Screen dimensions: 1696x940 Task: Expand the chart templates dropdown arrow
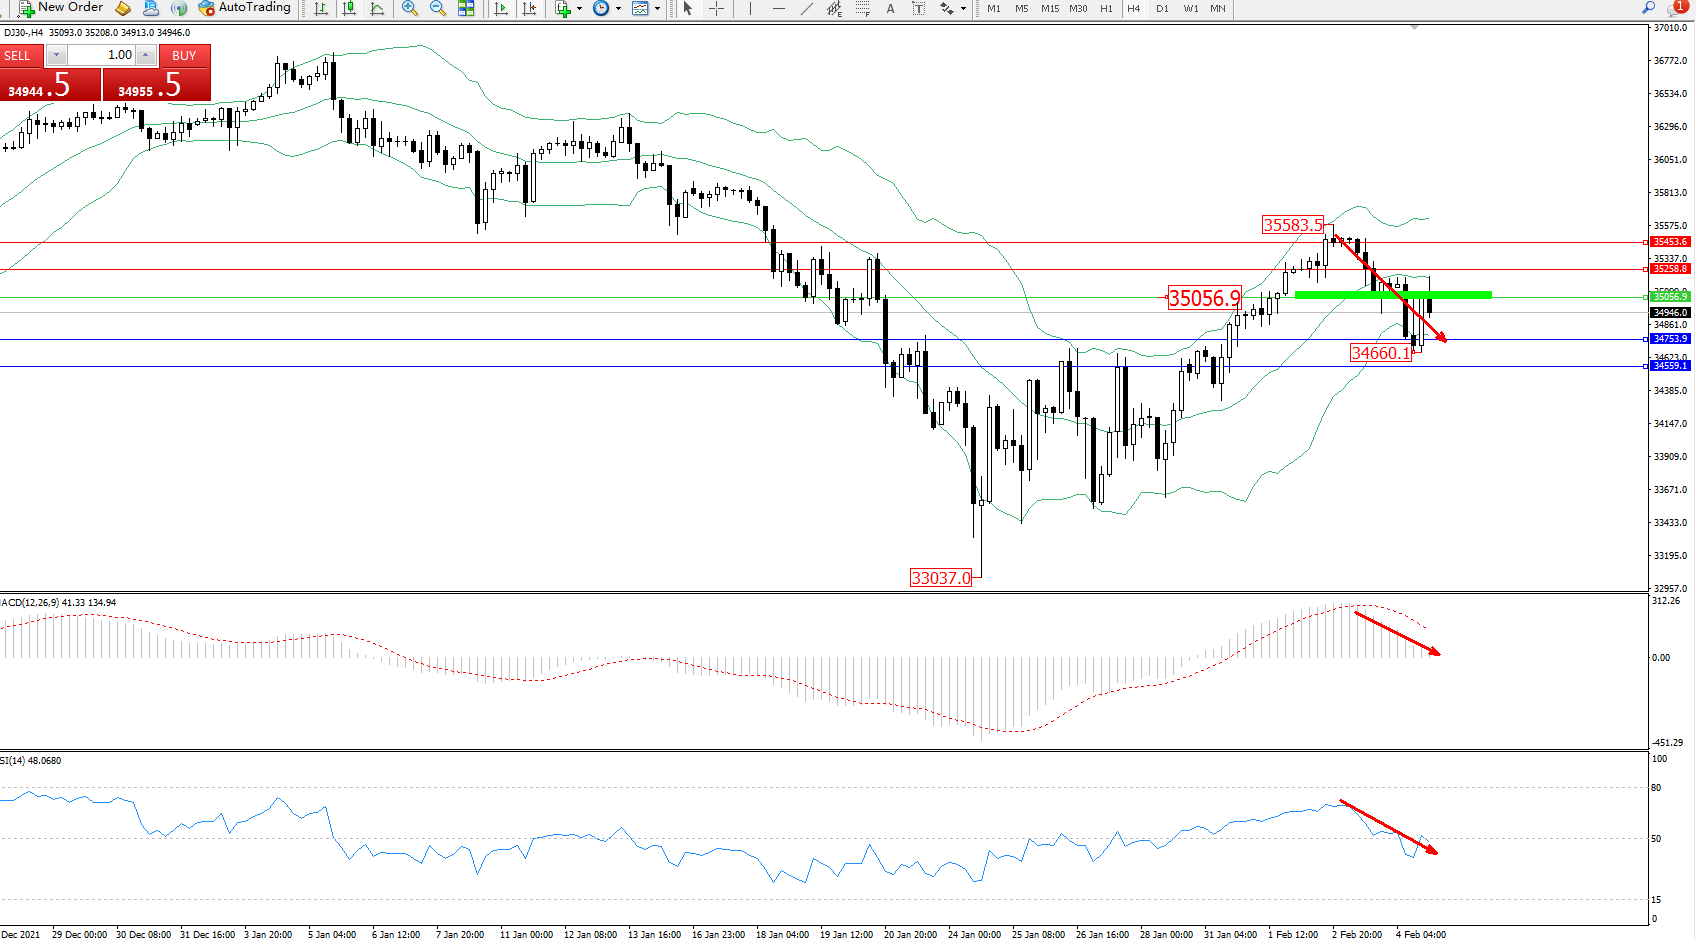657,9
